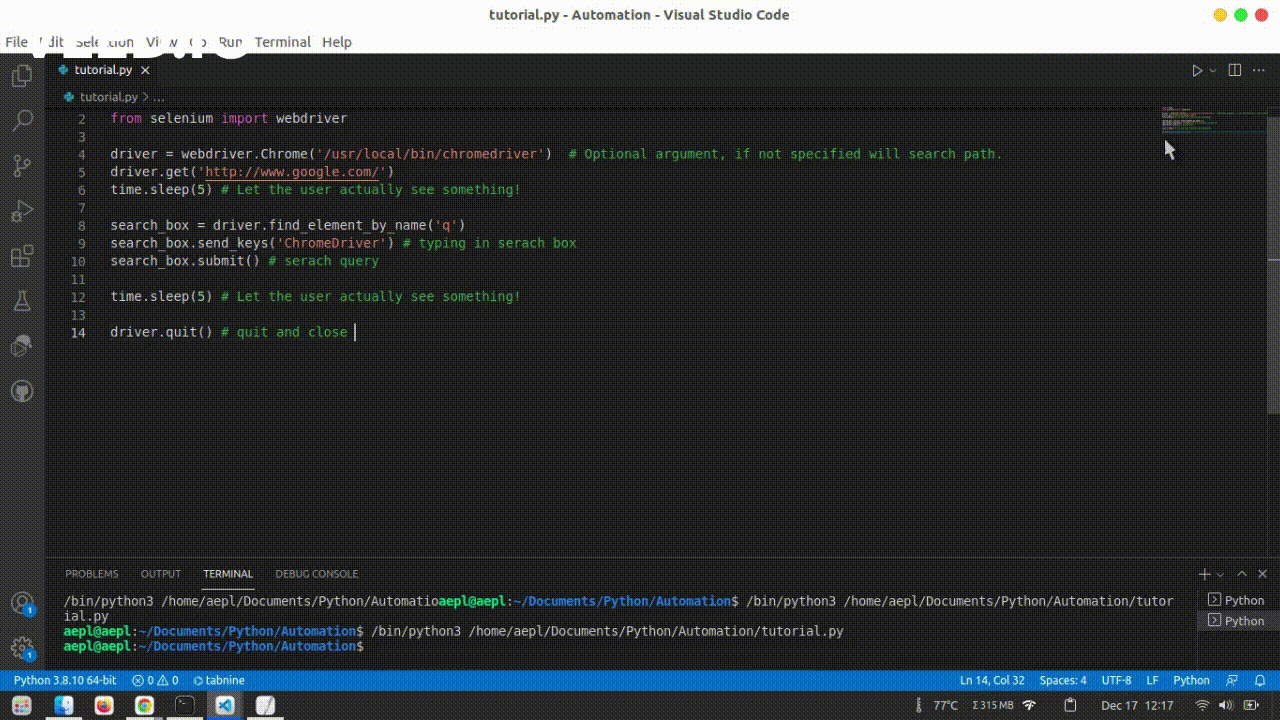Close the tutorial.py editor tab
This screenshot has width=1280, height=720.
[145, 70]
